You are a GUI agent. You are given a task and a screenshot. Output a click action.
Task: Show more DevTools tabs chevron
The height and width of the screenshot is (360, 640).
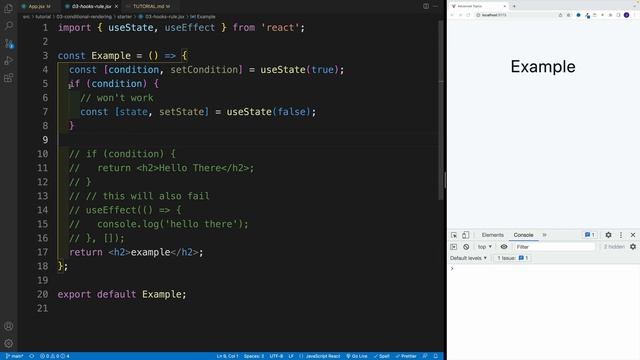point(544,235)
